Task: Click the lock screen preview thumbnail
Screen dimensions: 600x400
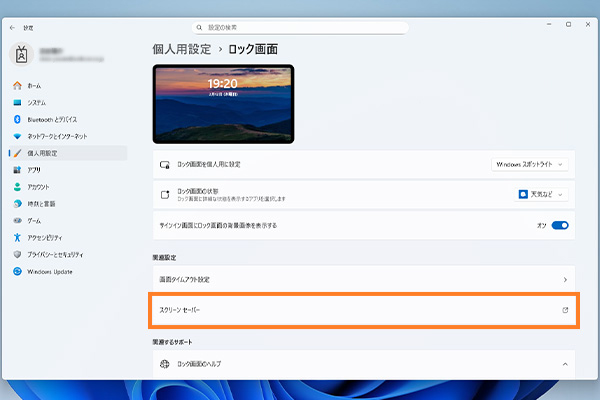Action: coord(223,104)
